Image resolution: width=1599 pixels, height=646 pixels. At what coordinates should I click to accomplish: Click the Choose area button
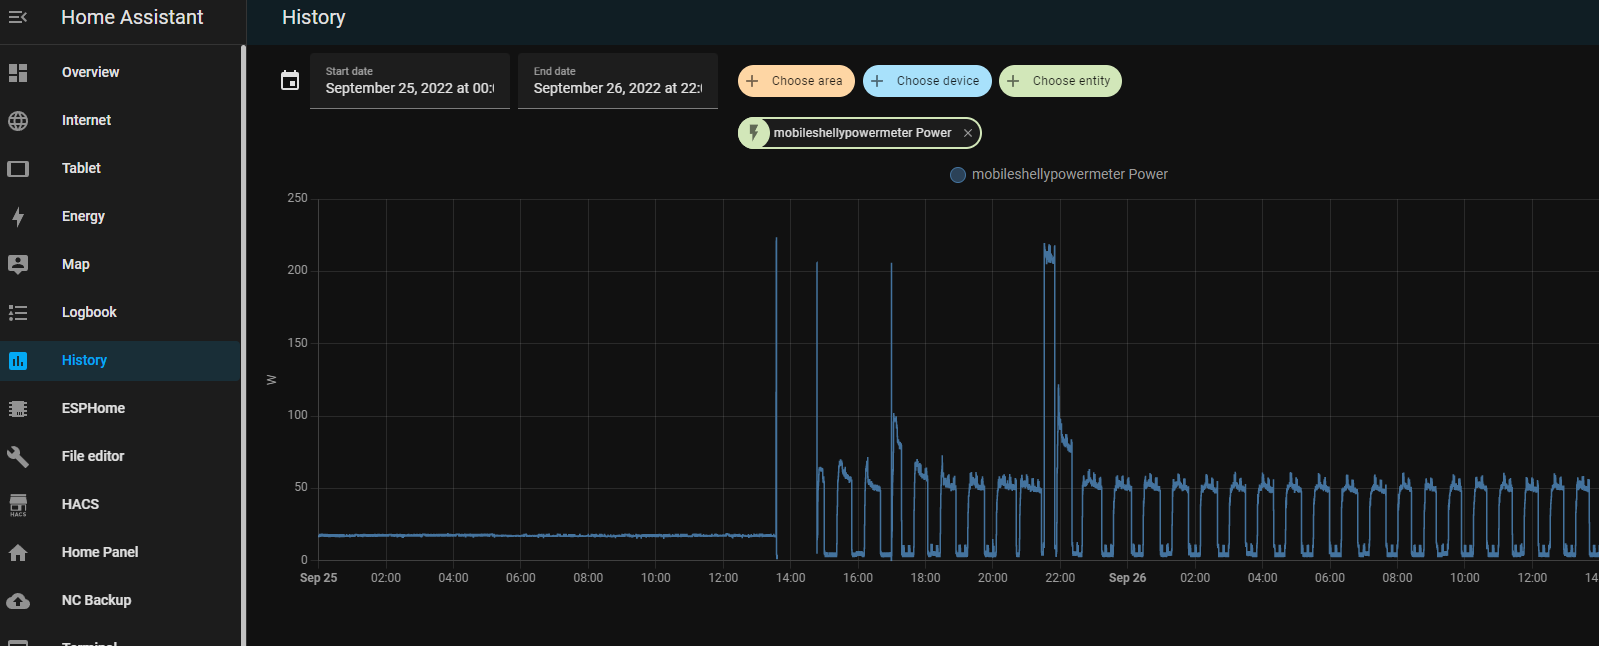pos(796,81)
